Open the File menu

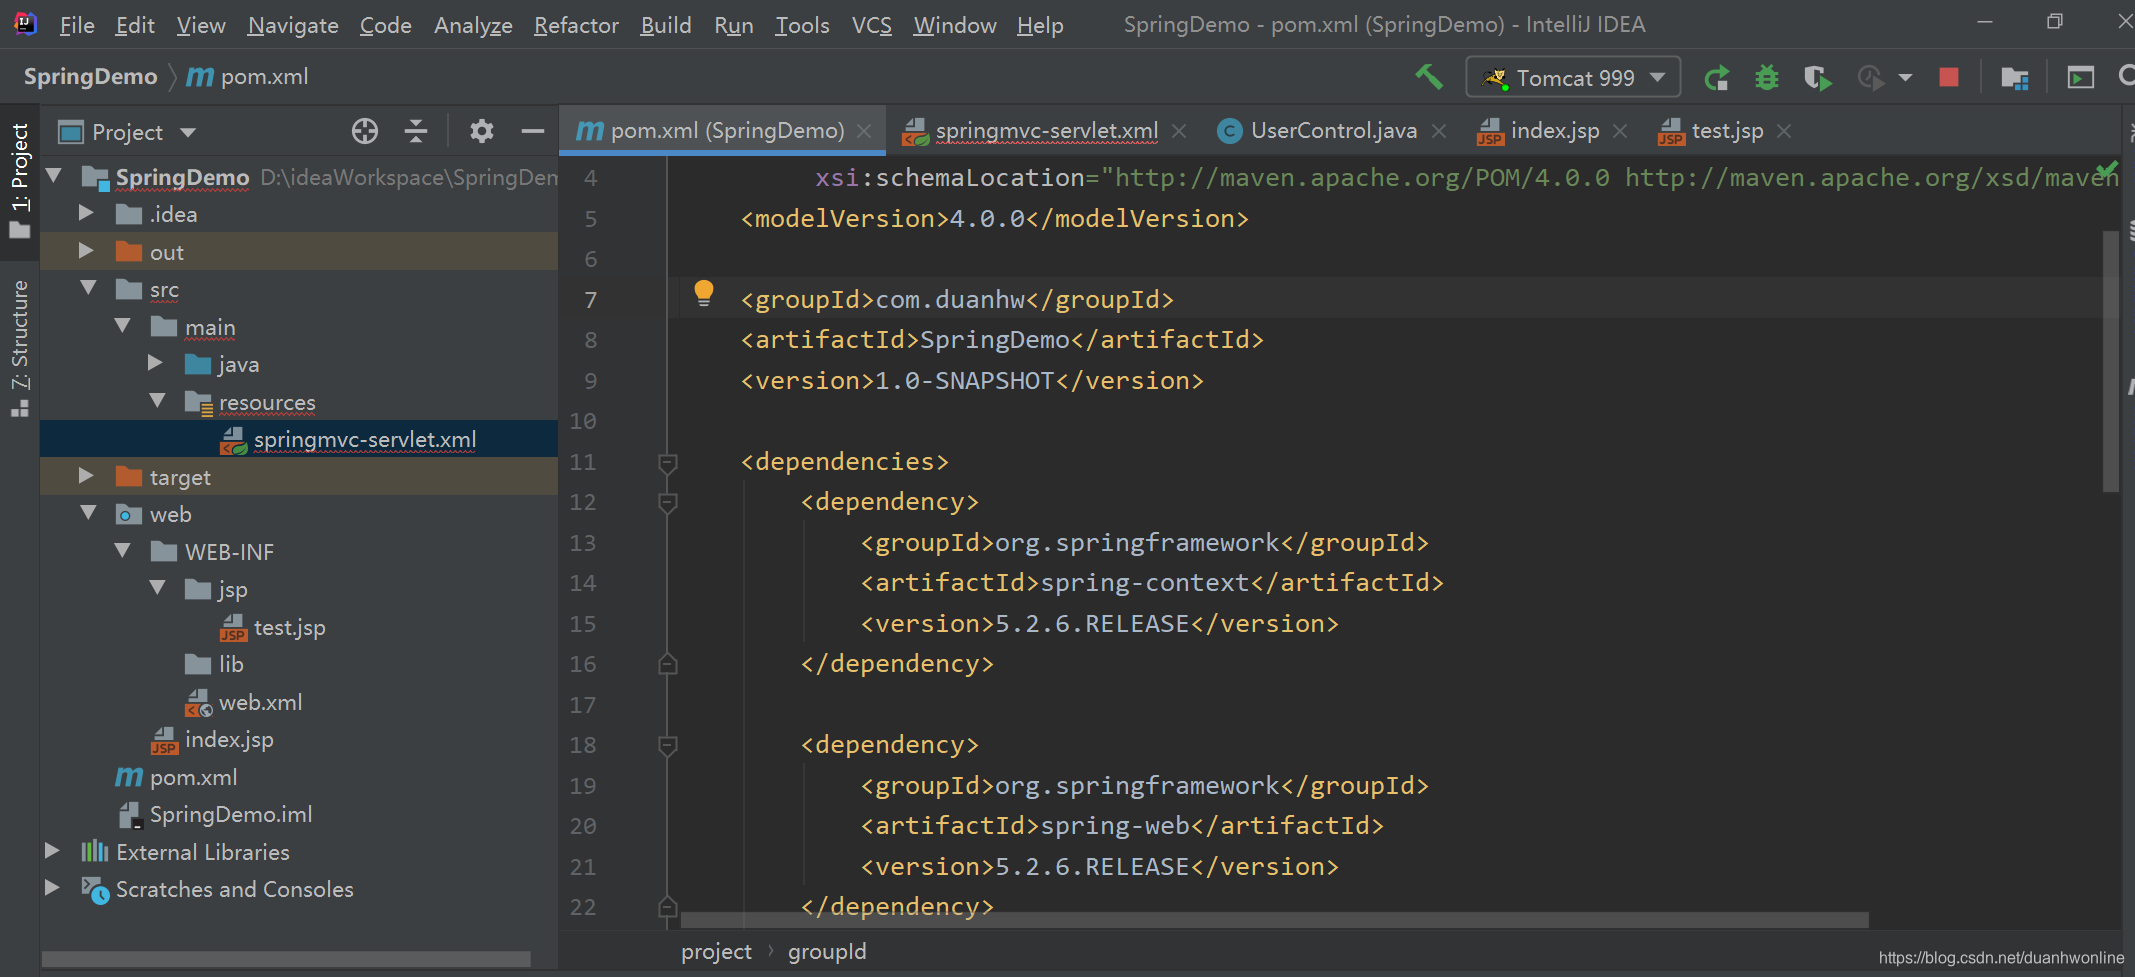[x=77, y=25]
